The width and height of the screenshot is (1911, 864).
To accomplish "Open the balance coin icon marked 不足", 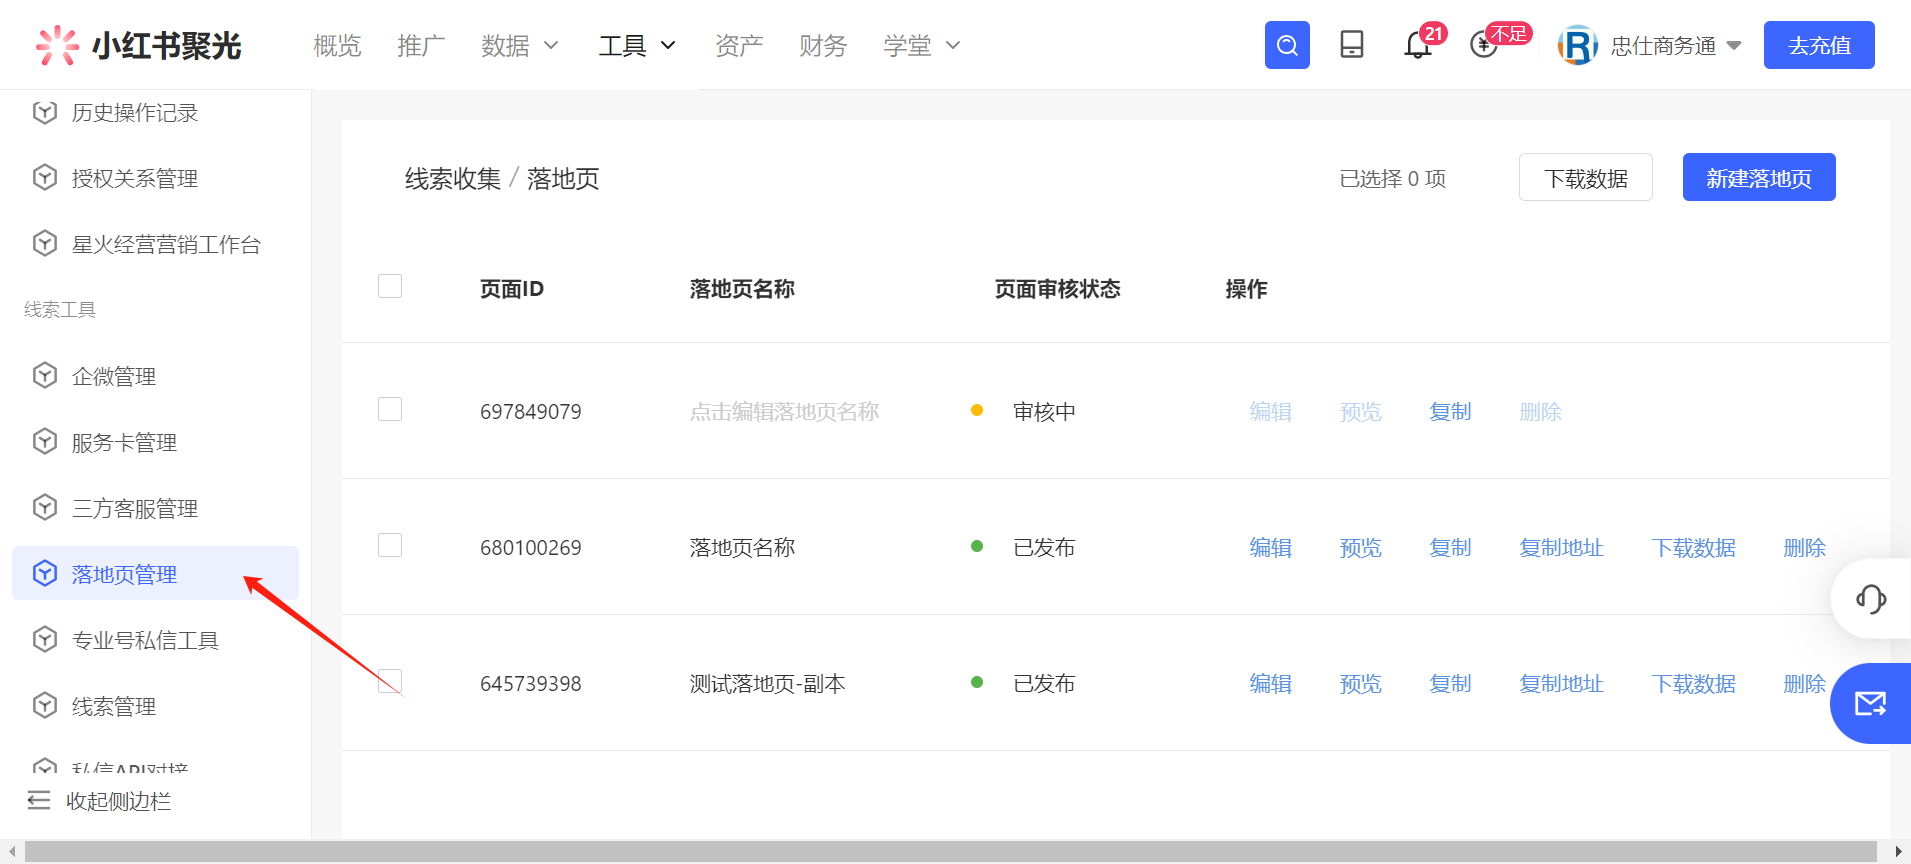I will 1484,45.
